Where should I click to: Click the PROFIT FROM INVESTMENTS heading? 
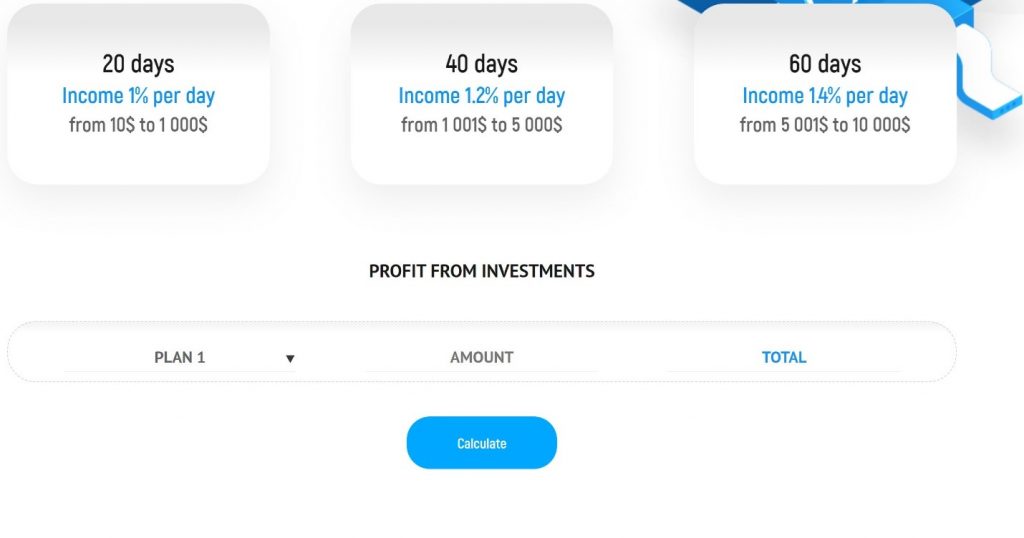pyautogui.click(x=481, y=271)
